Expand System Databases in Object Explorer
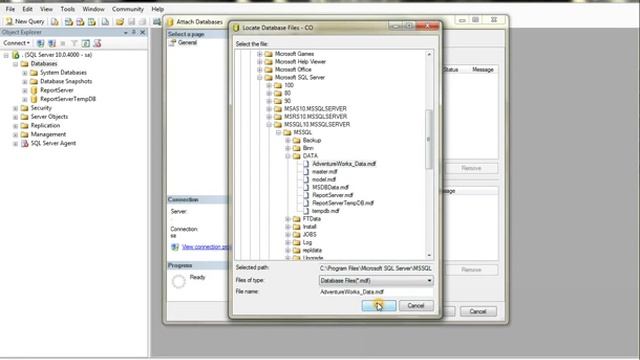Viewport: 640px width, 360px height. pyautogui.click(x=25, y=73)
